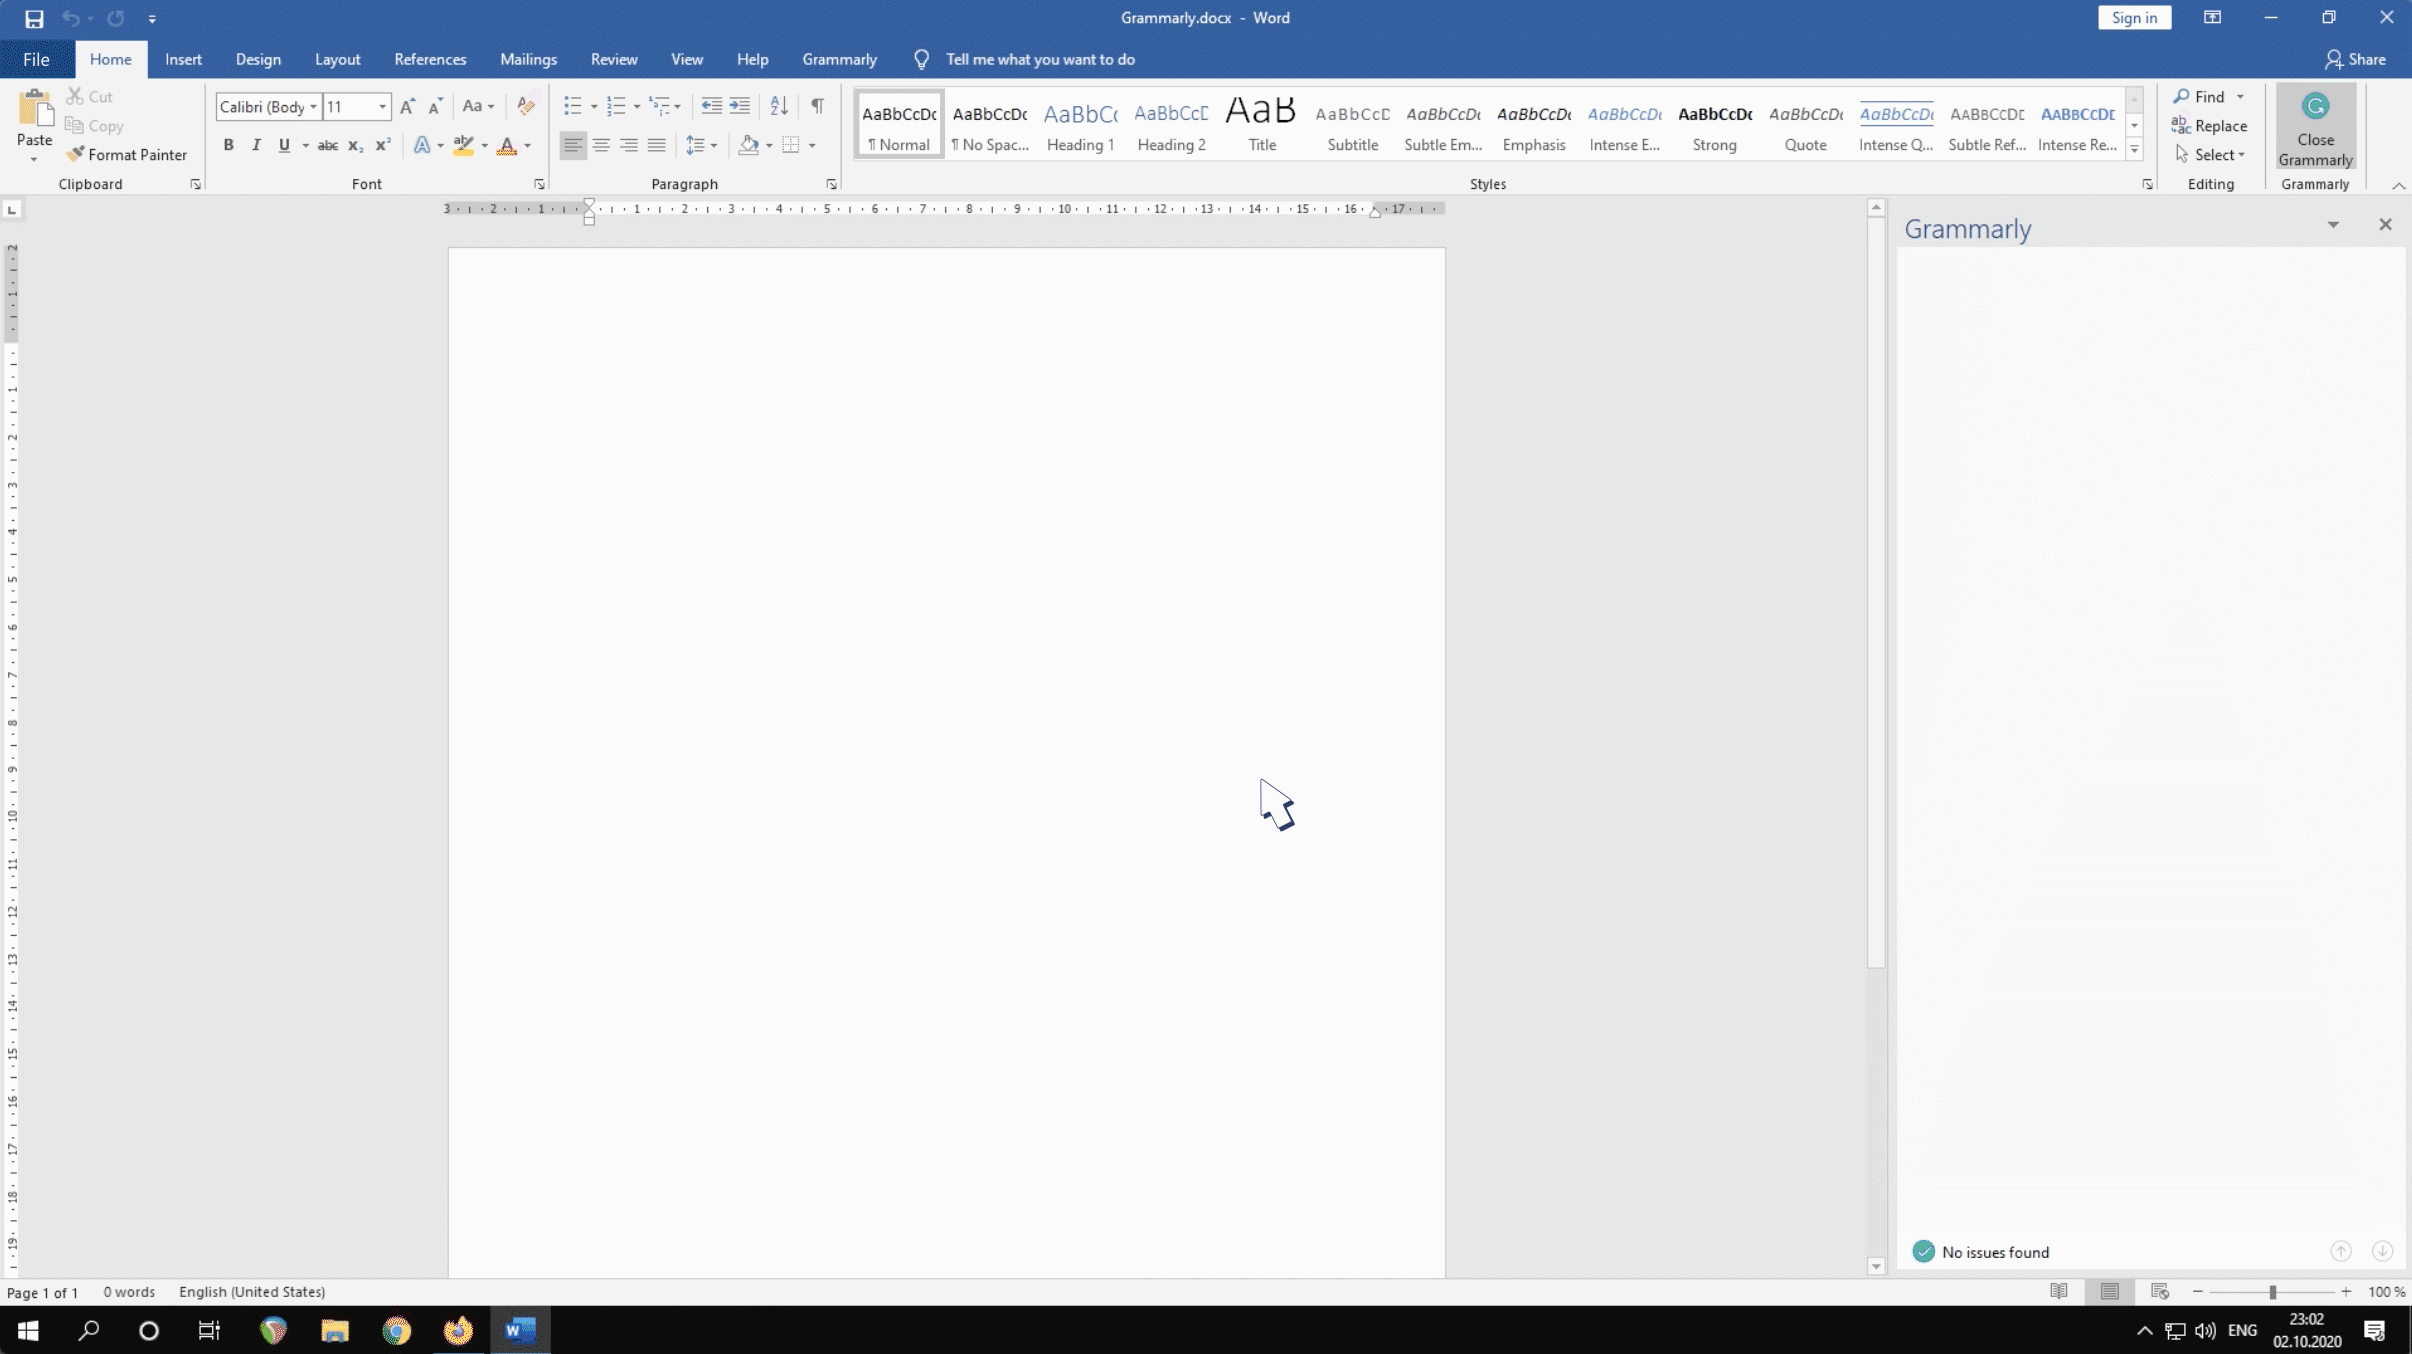This screenshot has height=1354, width=2412.
Task: Click the Center alignment icon
Action: [x=600, y=144]
